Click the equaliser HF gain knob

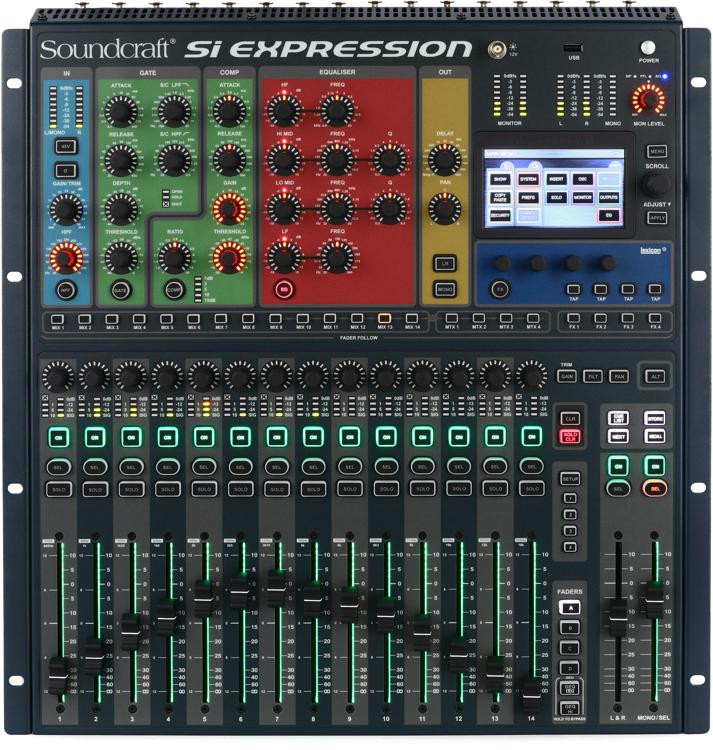[284, 110]
